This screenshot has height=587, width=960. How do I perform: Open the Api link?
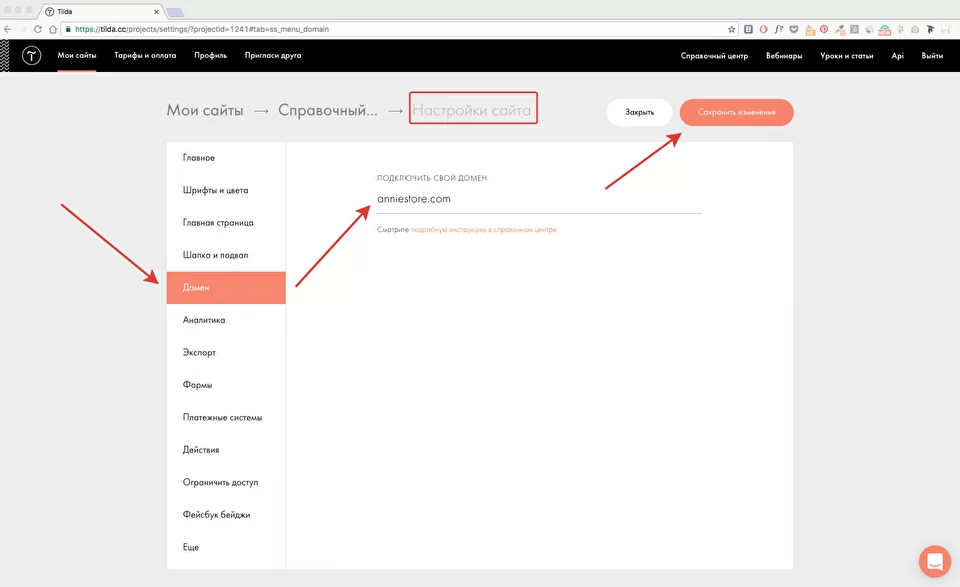(x=898, y=56)
